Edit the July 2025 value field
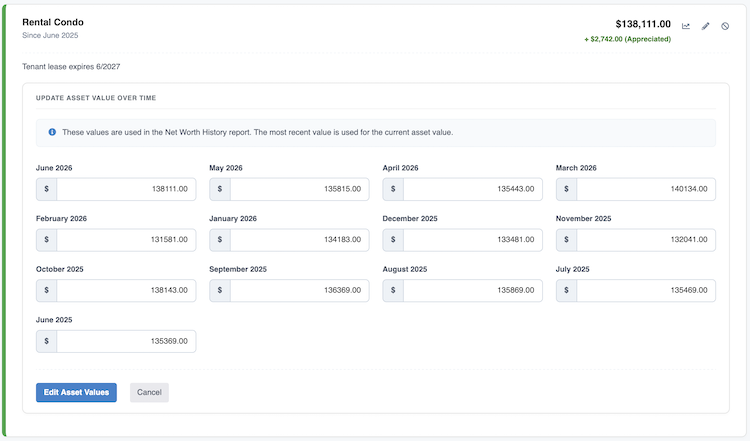The width and height of the screenshot is (750, 441). [x=646, y=290]
